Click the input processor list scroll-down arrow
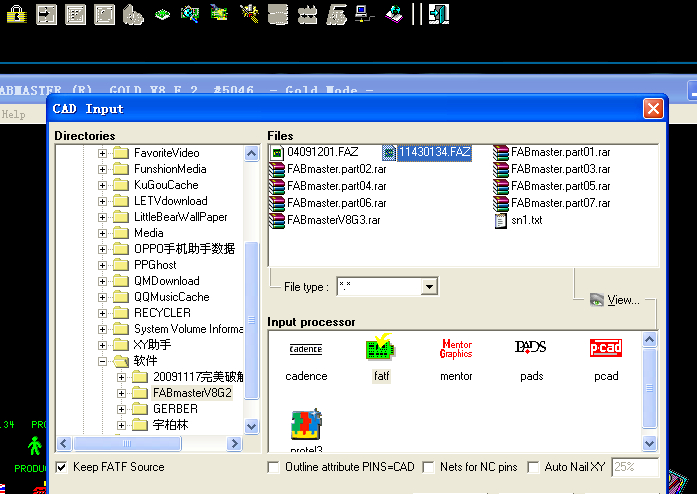The image size is (697, 494). click(649, 443)
